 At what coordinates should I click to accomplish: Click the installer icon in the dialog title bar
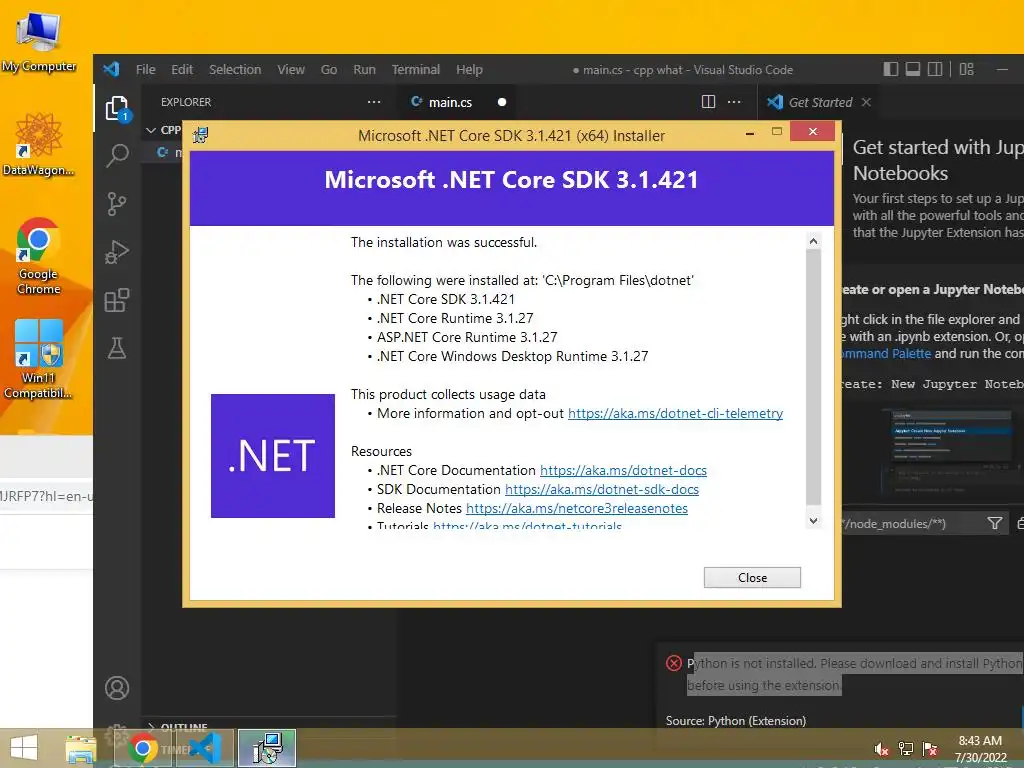[x=200, y=135]
